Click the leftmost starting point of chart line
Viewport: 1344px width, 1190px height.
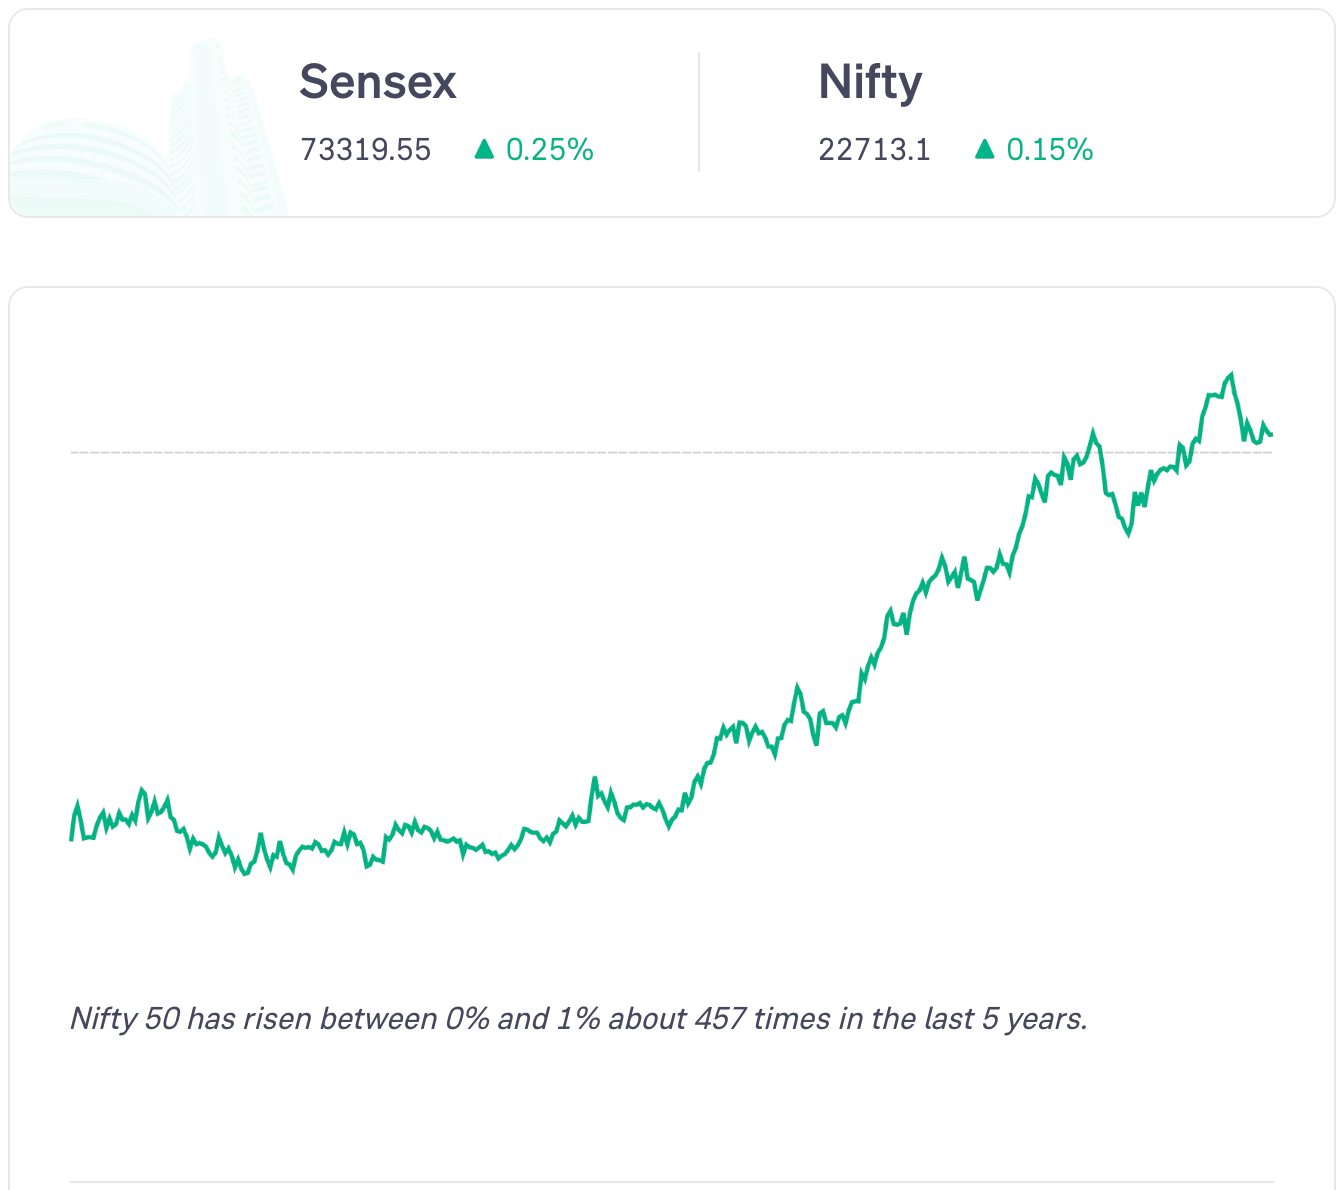[71, 838]
